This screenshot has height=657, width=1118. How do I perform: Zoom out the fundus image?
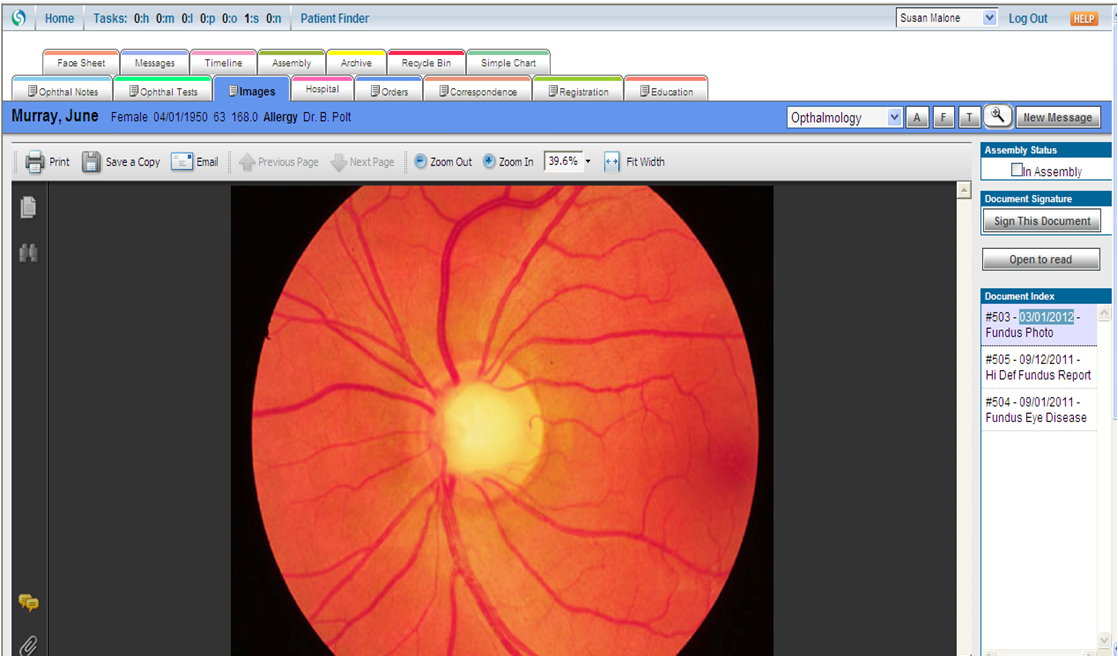point(420,162)
